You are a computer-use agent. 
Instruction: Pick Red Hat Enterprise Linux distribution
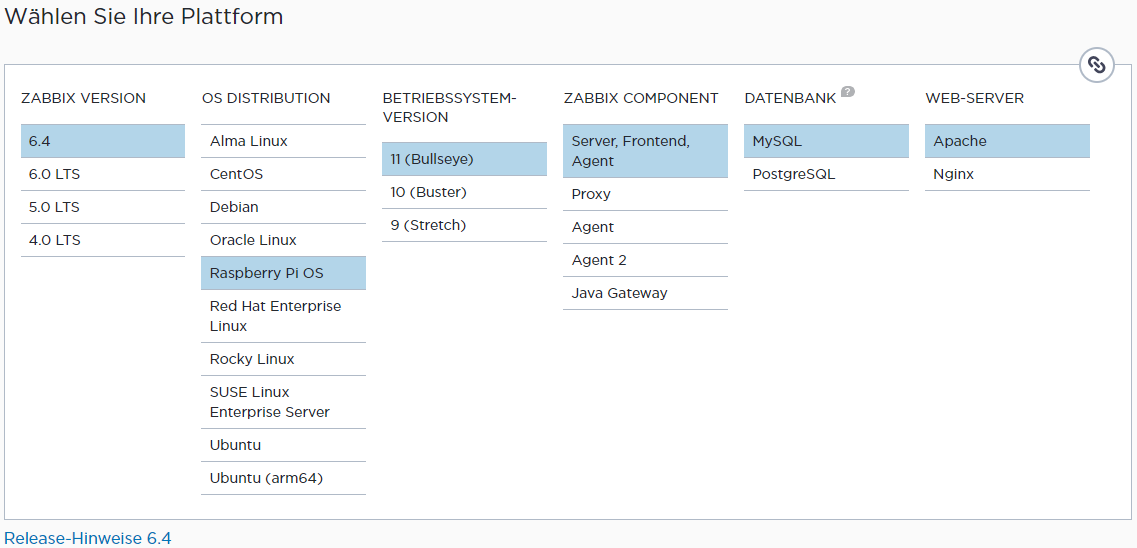[x=283, y=316]
